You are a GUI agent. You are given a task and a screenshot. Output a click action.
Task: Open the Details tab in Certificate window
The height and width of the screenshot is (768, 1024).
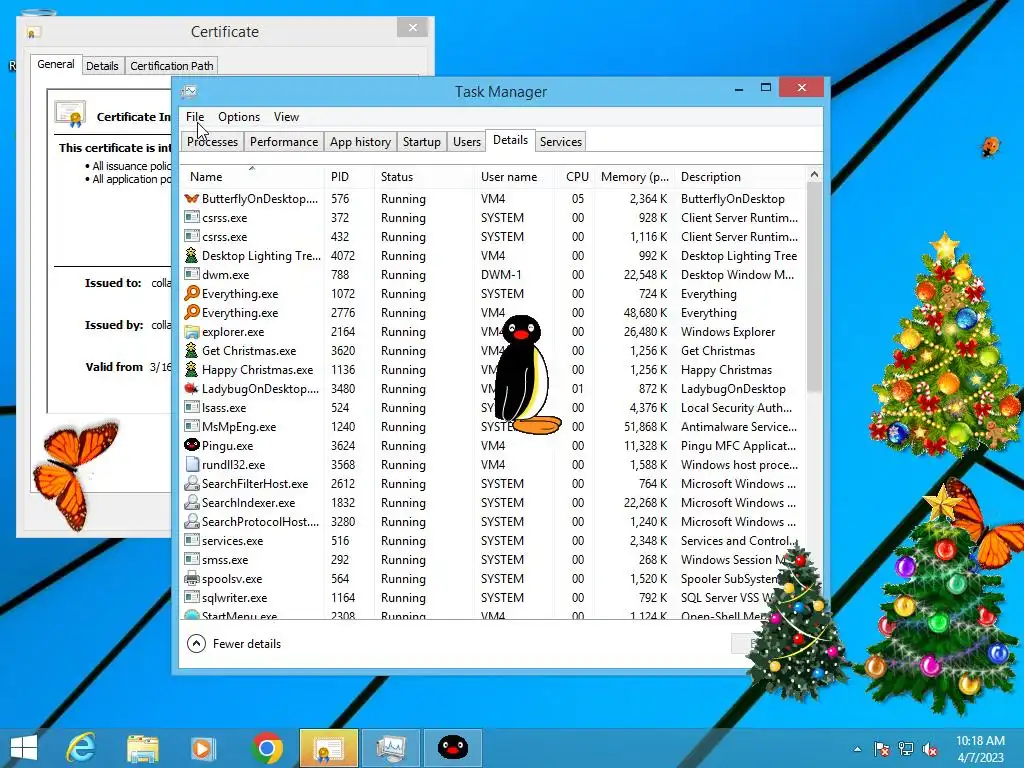click(x=102, y=66)
